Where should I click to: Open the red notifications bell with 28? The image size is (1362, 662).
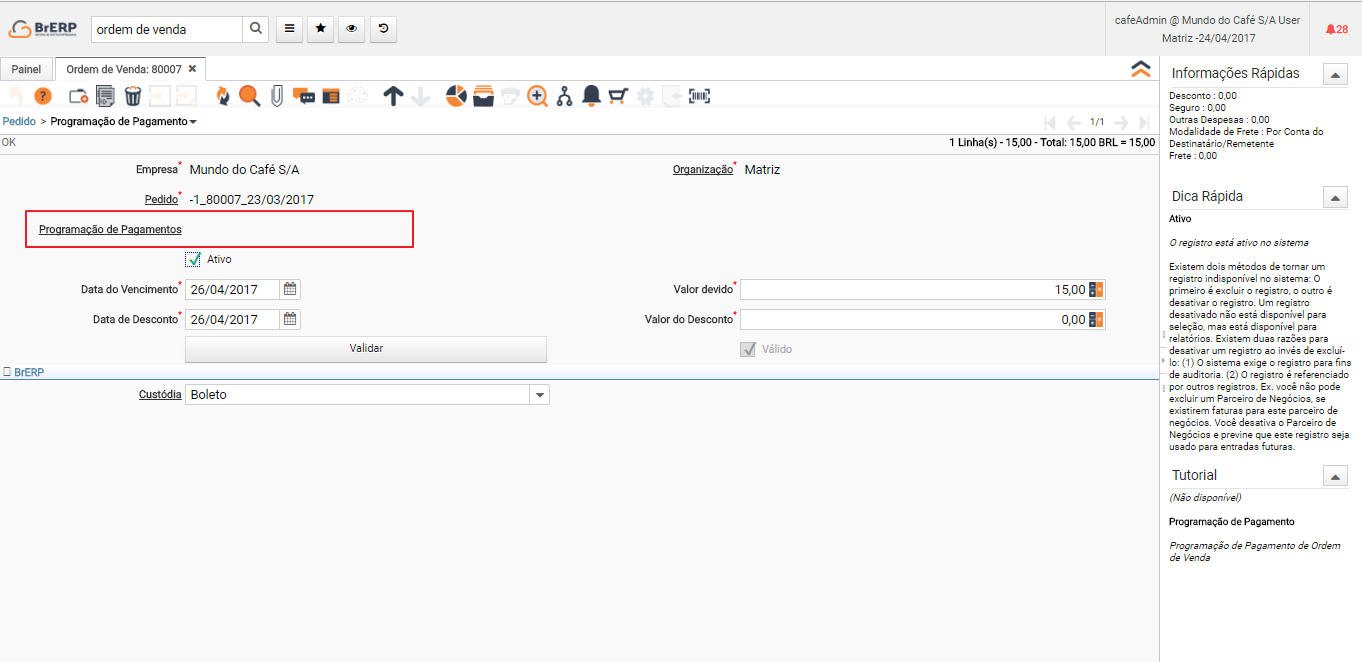(1336, 30)
